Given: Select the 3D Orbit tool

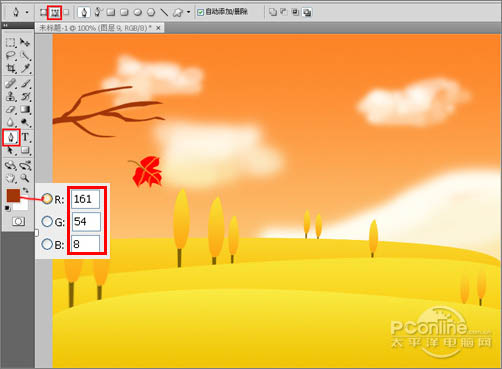Looking at the screenshot, I should tap(25, 165).
